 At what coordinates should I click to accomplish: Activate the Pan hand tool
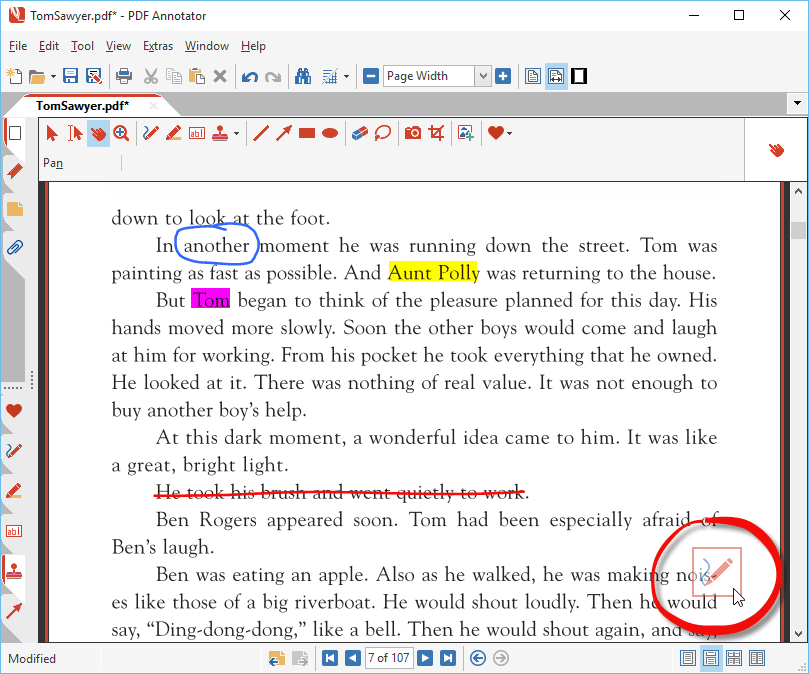98,134
